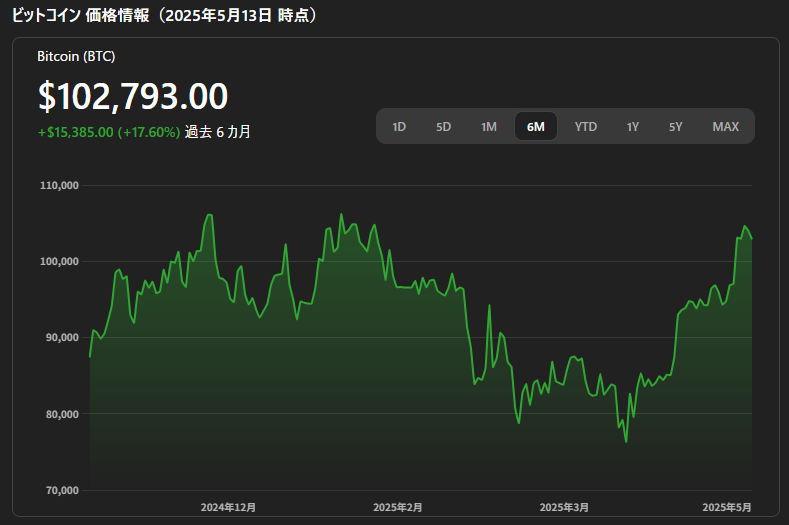Choose the 1M range option
The width and height of the screenshot is (789, 525).
pos(489,126)
